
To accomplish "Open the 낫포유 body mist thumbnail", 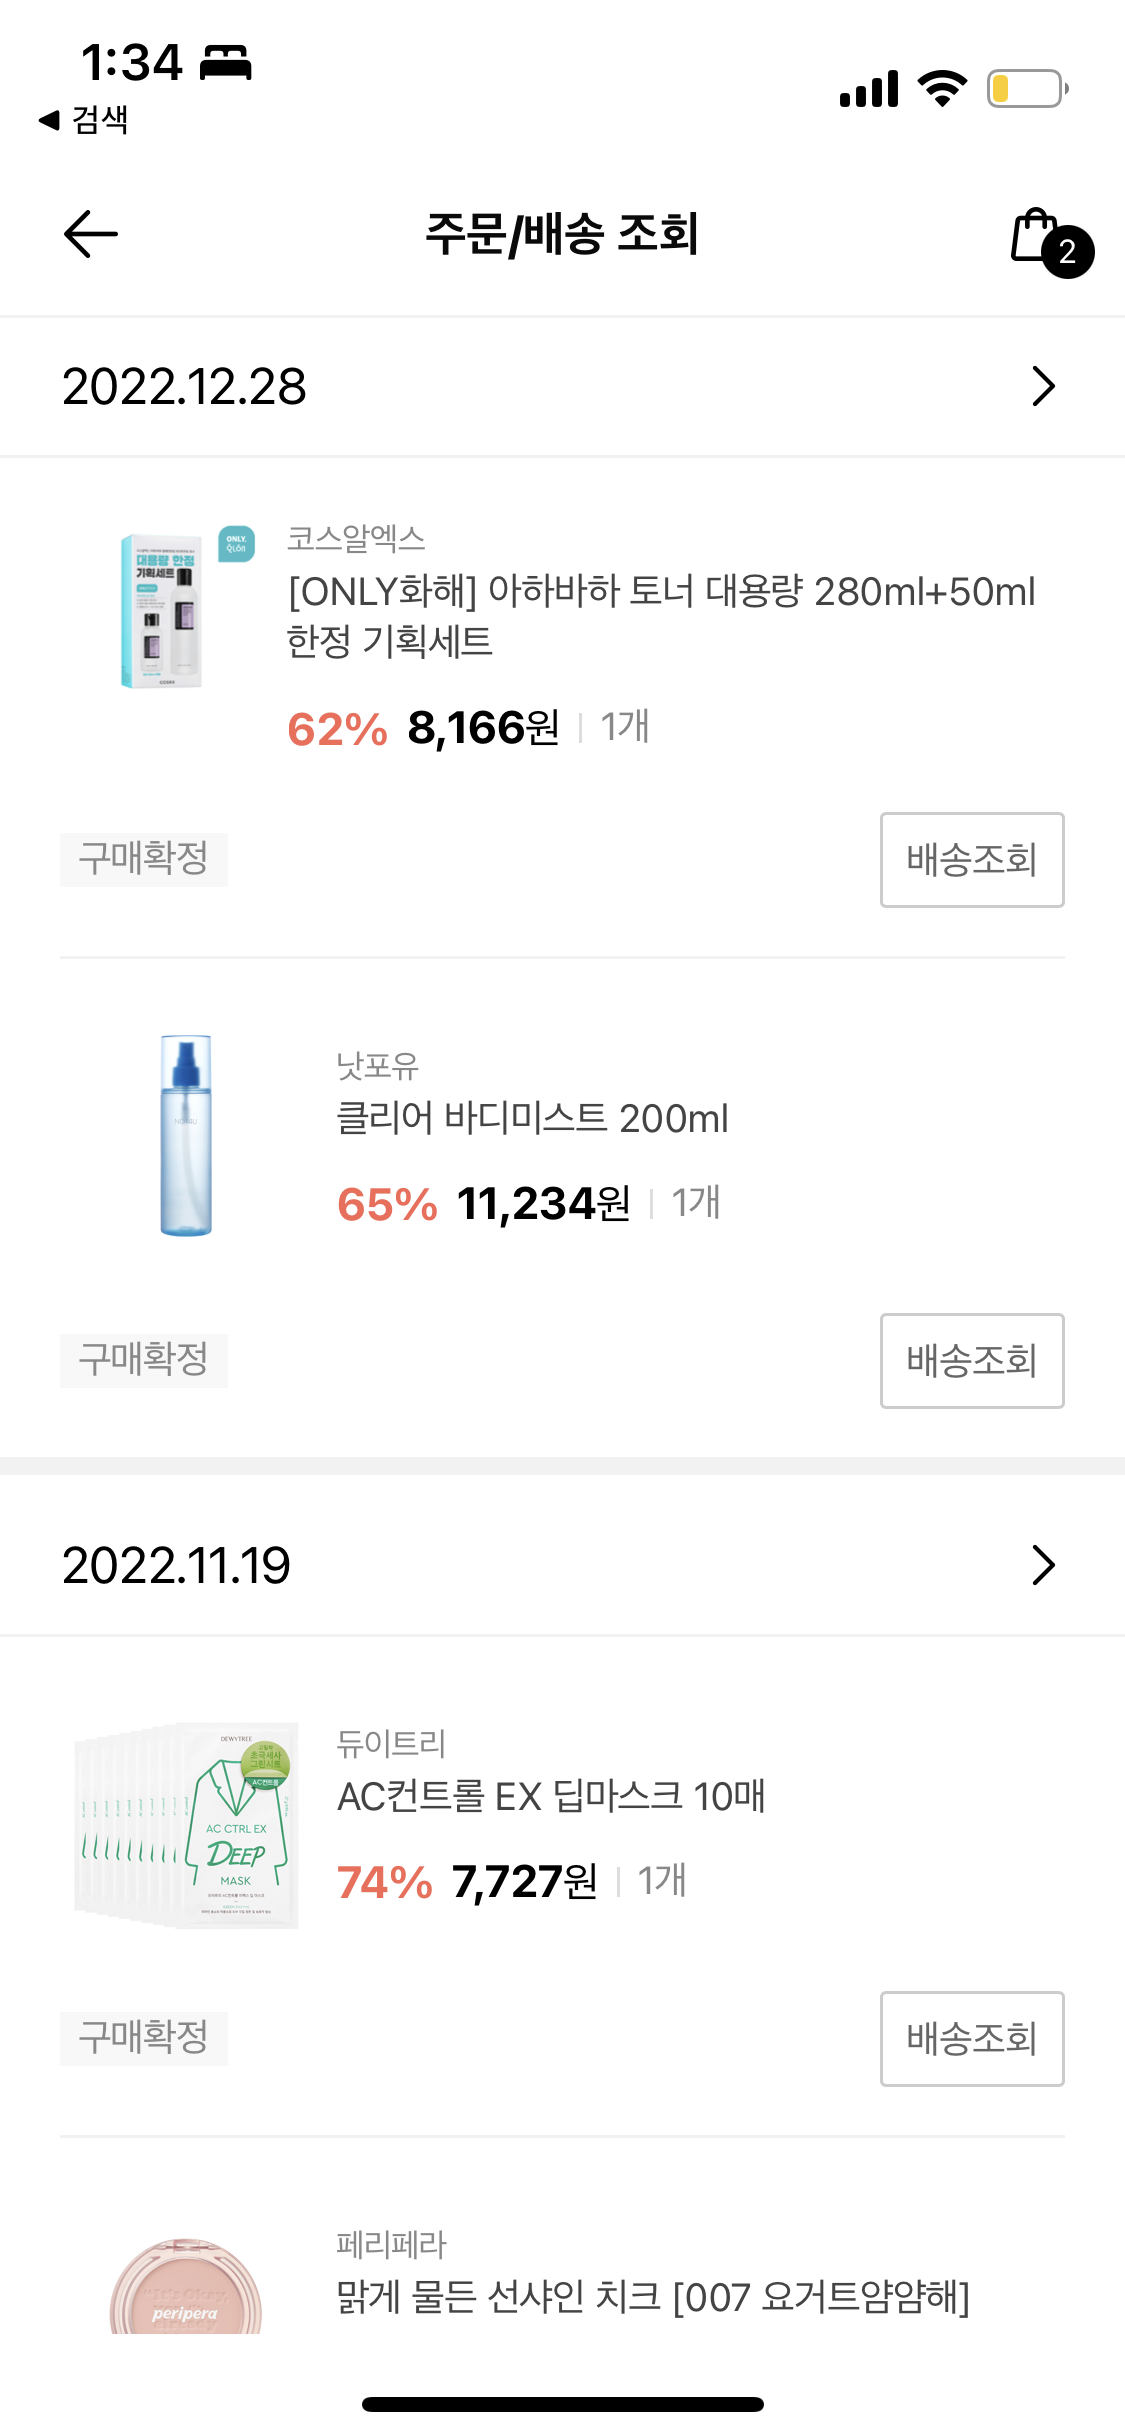I will tap(186, 1135).
